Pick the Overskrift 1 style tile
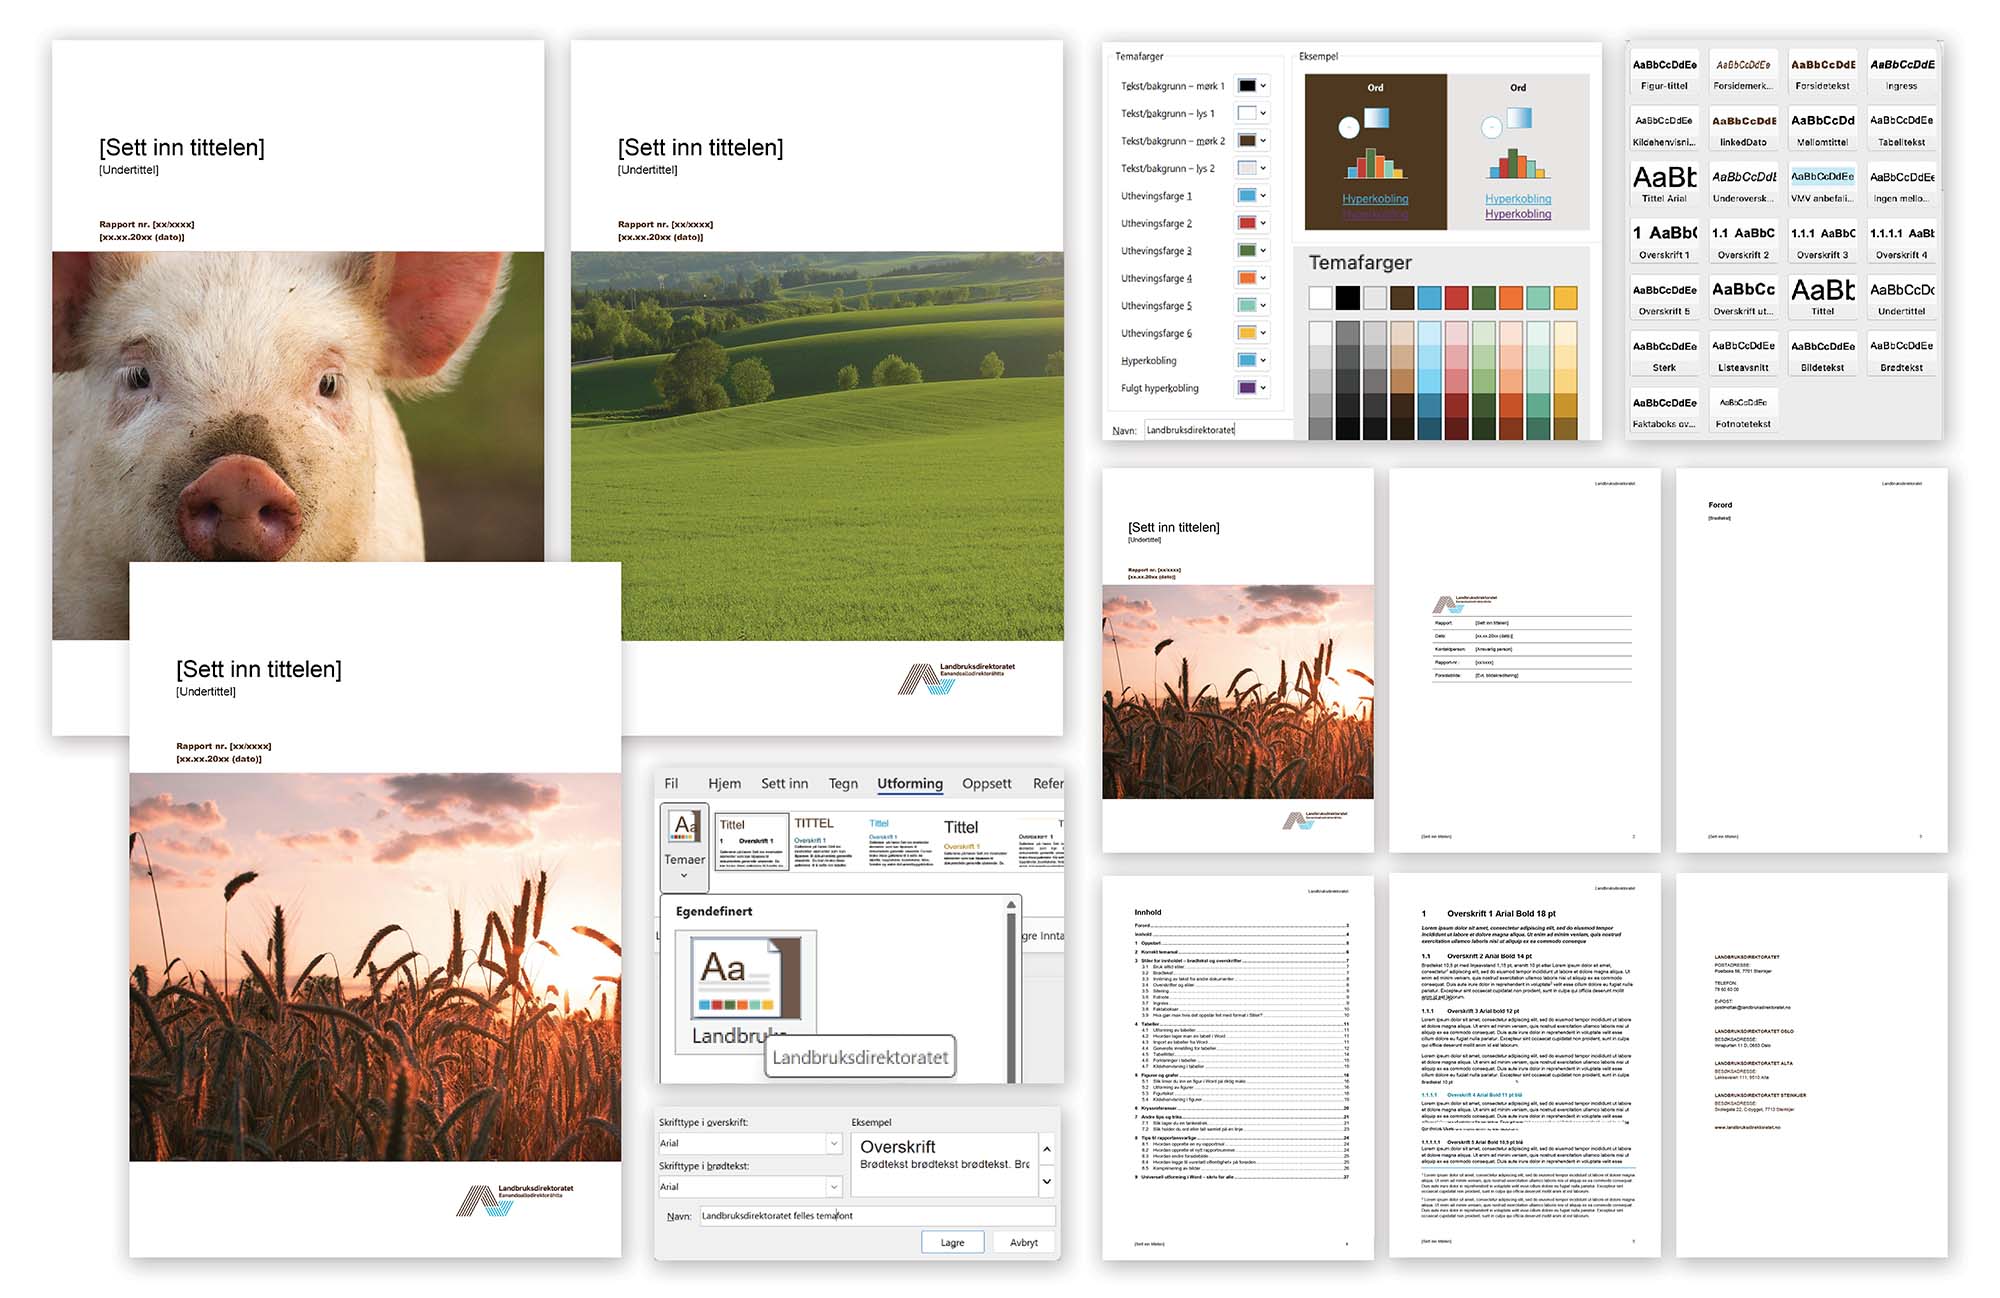Screen dimensions: 2000x1298 tap(1664, 241)
